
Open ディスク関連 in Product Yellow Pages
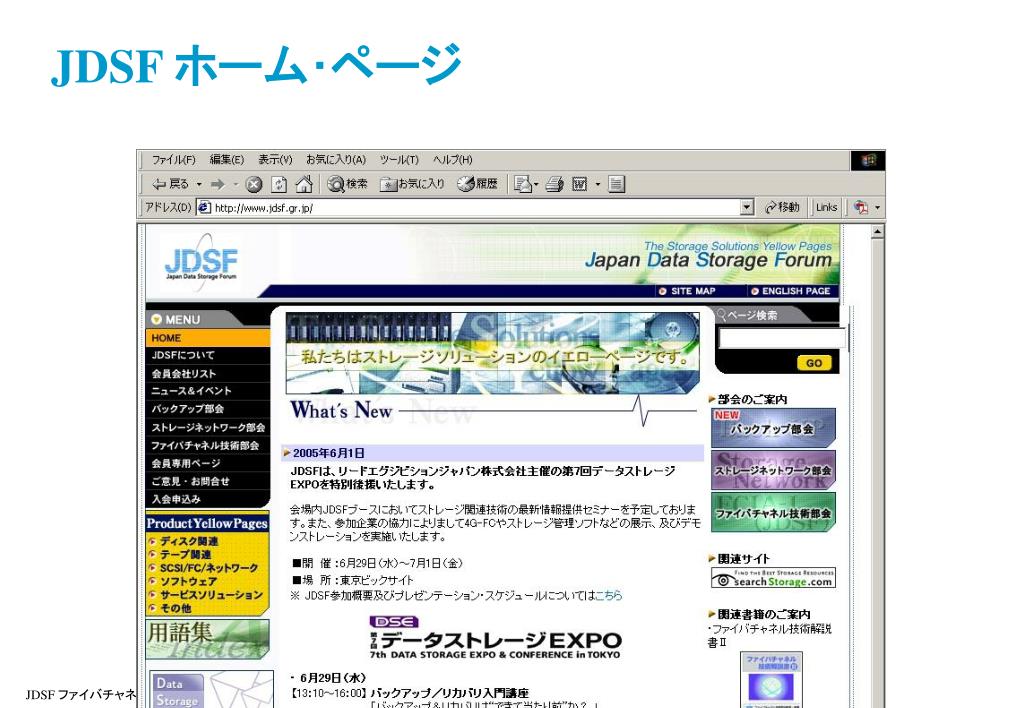coord(189,541)
